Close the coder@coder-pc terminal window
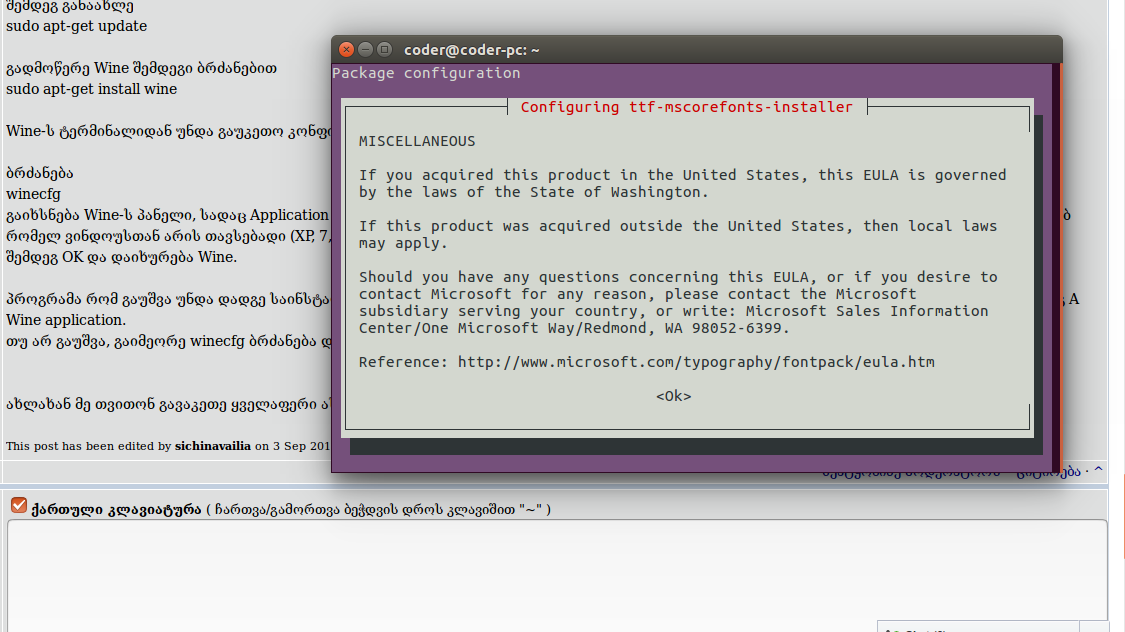 click(x=347, y=49)
